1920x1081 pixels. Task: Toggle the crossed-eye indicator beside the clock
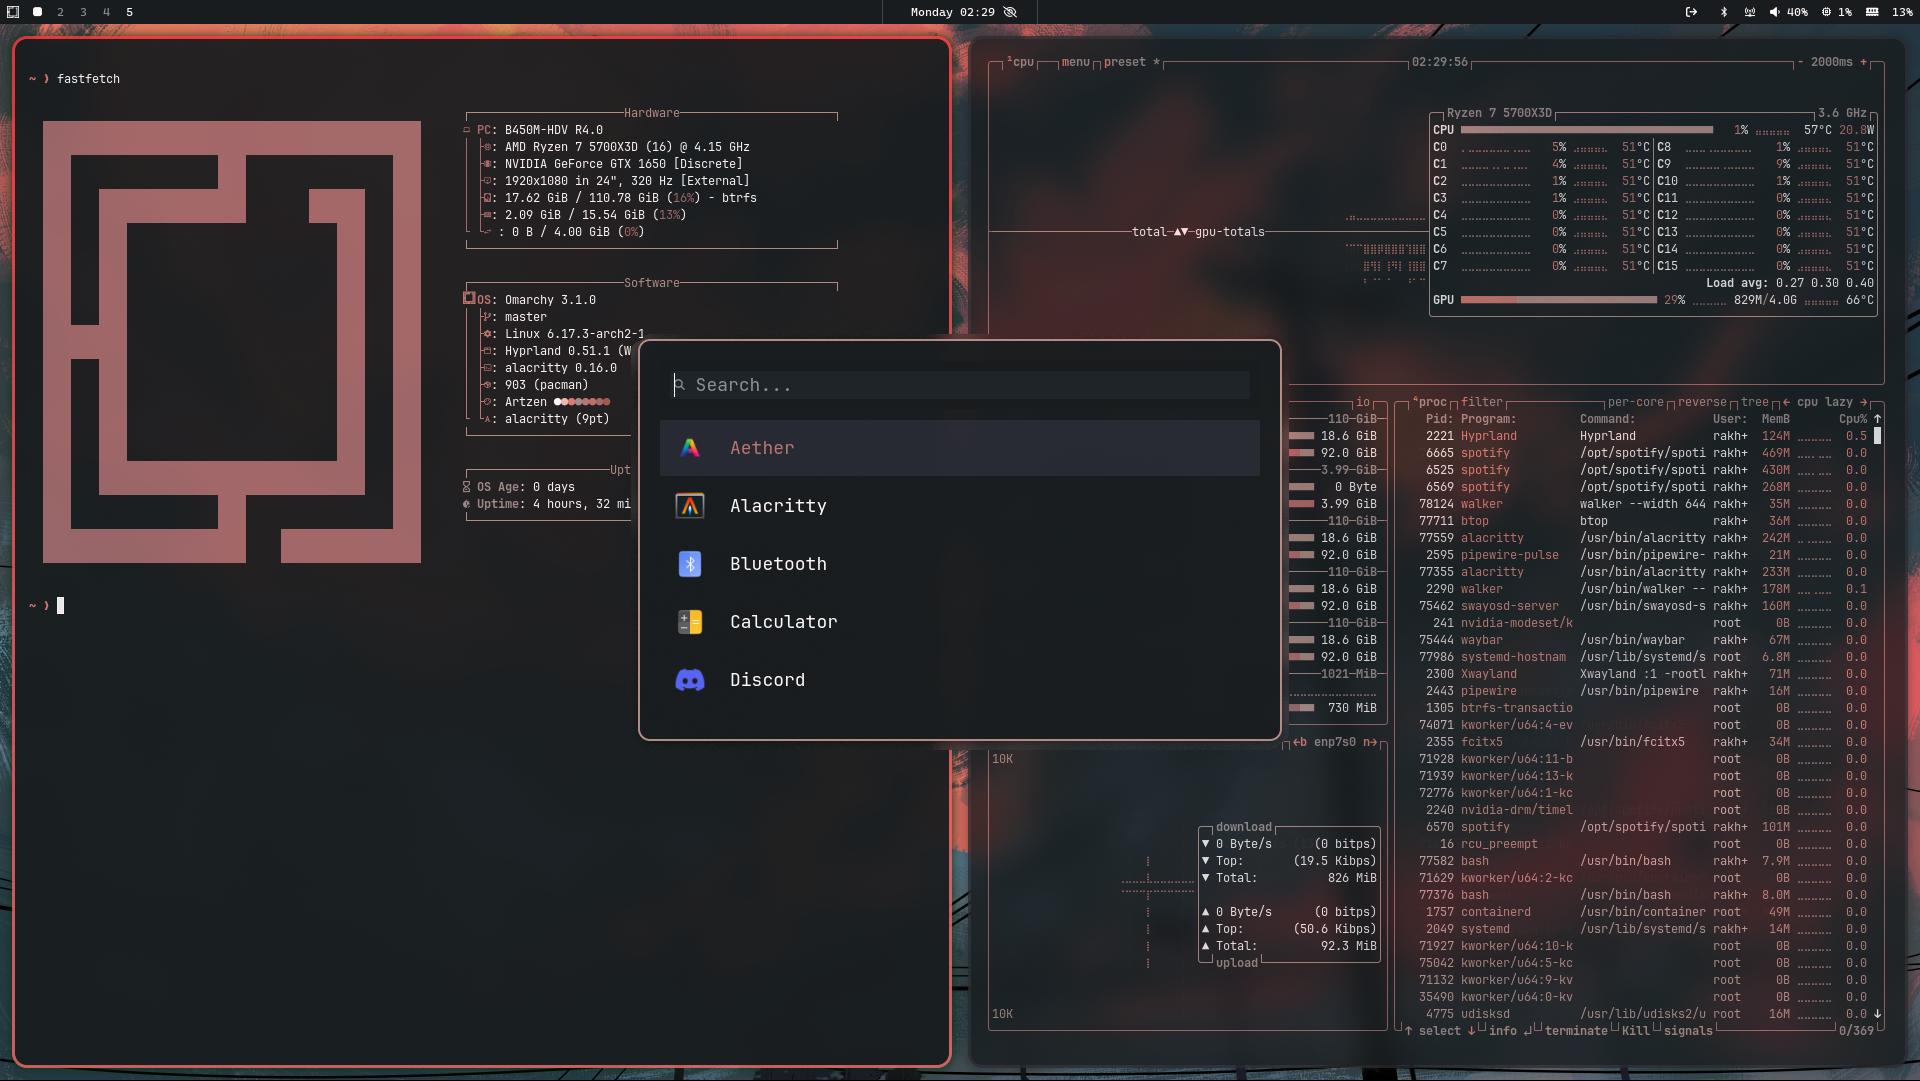(1010, 12)
